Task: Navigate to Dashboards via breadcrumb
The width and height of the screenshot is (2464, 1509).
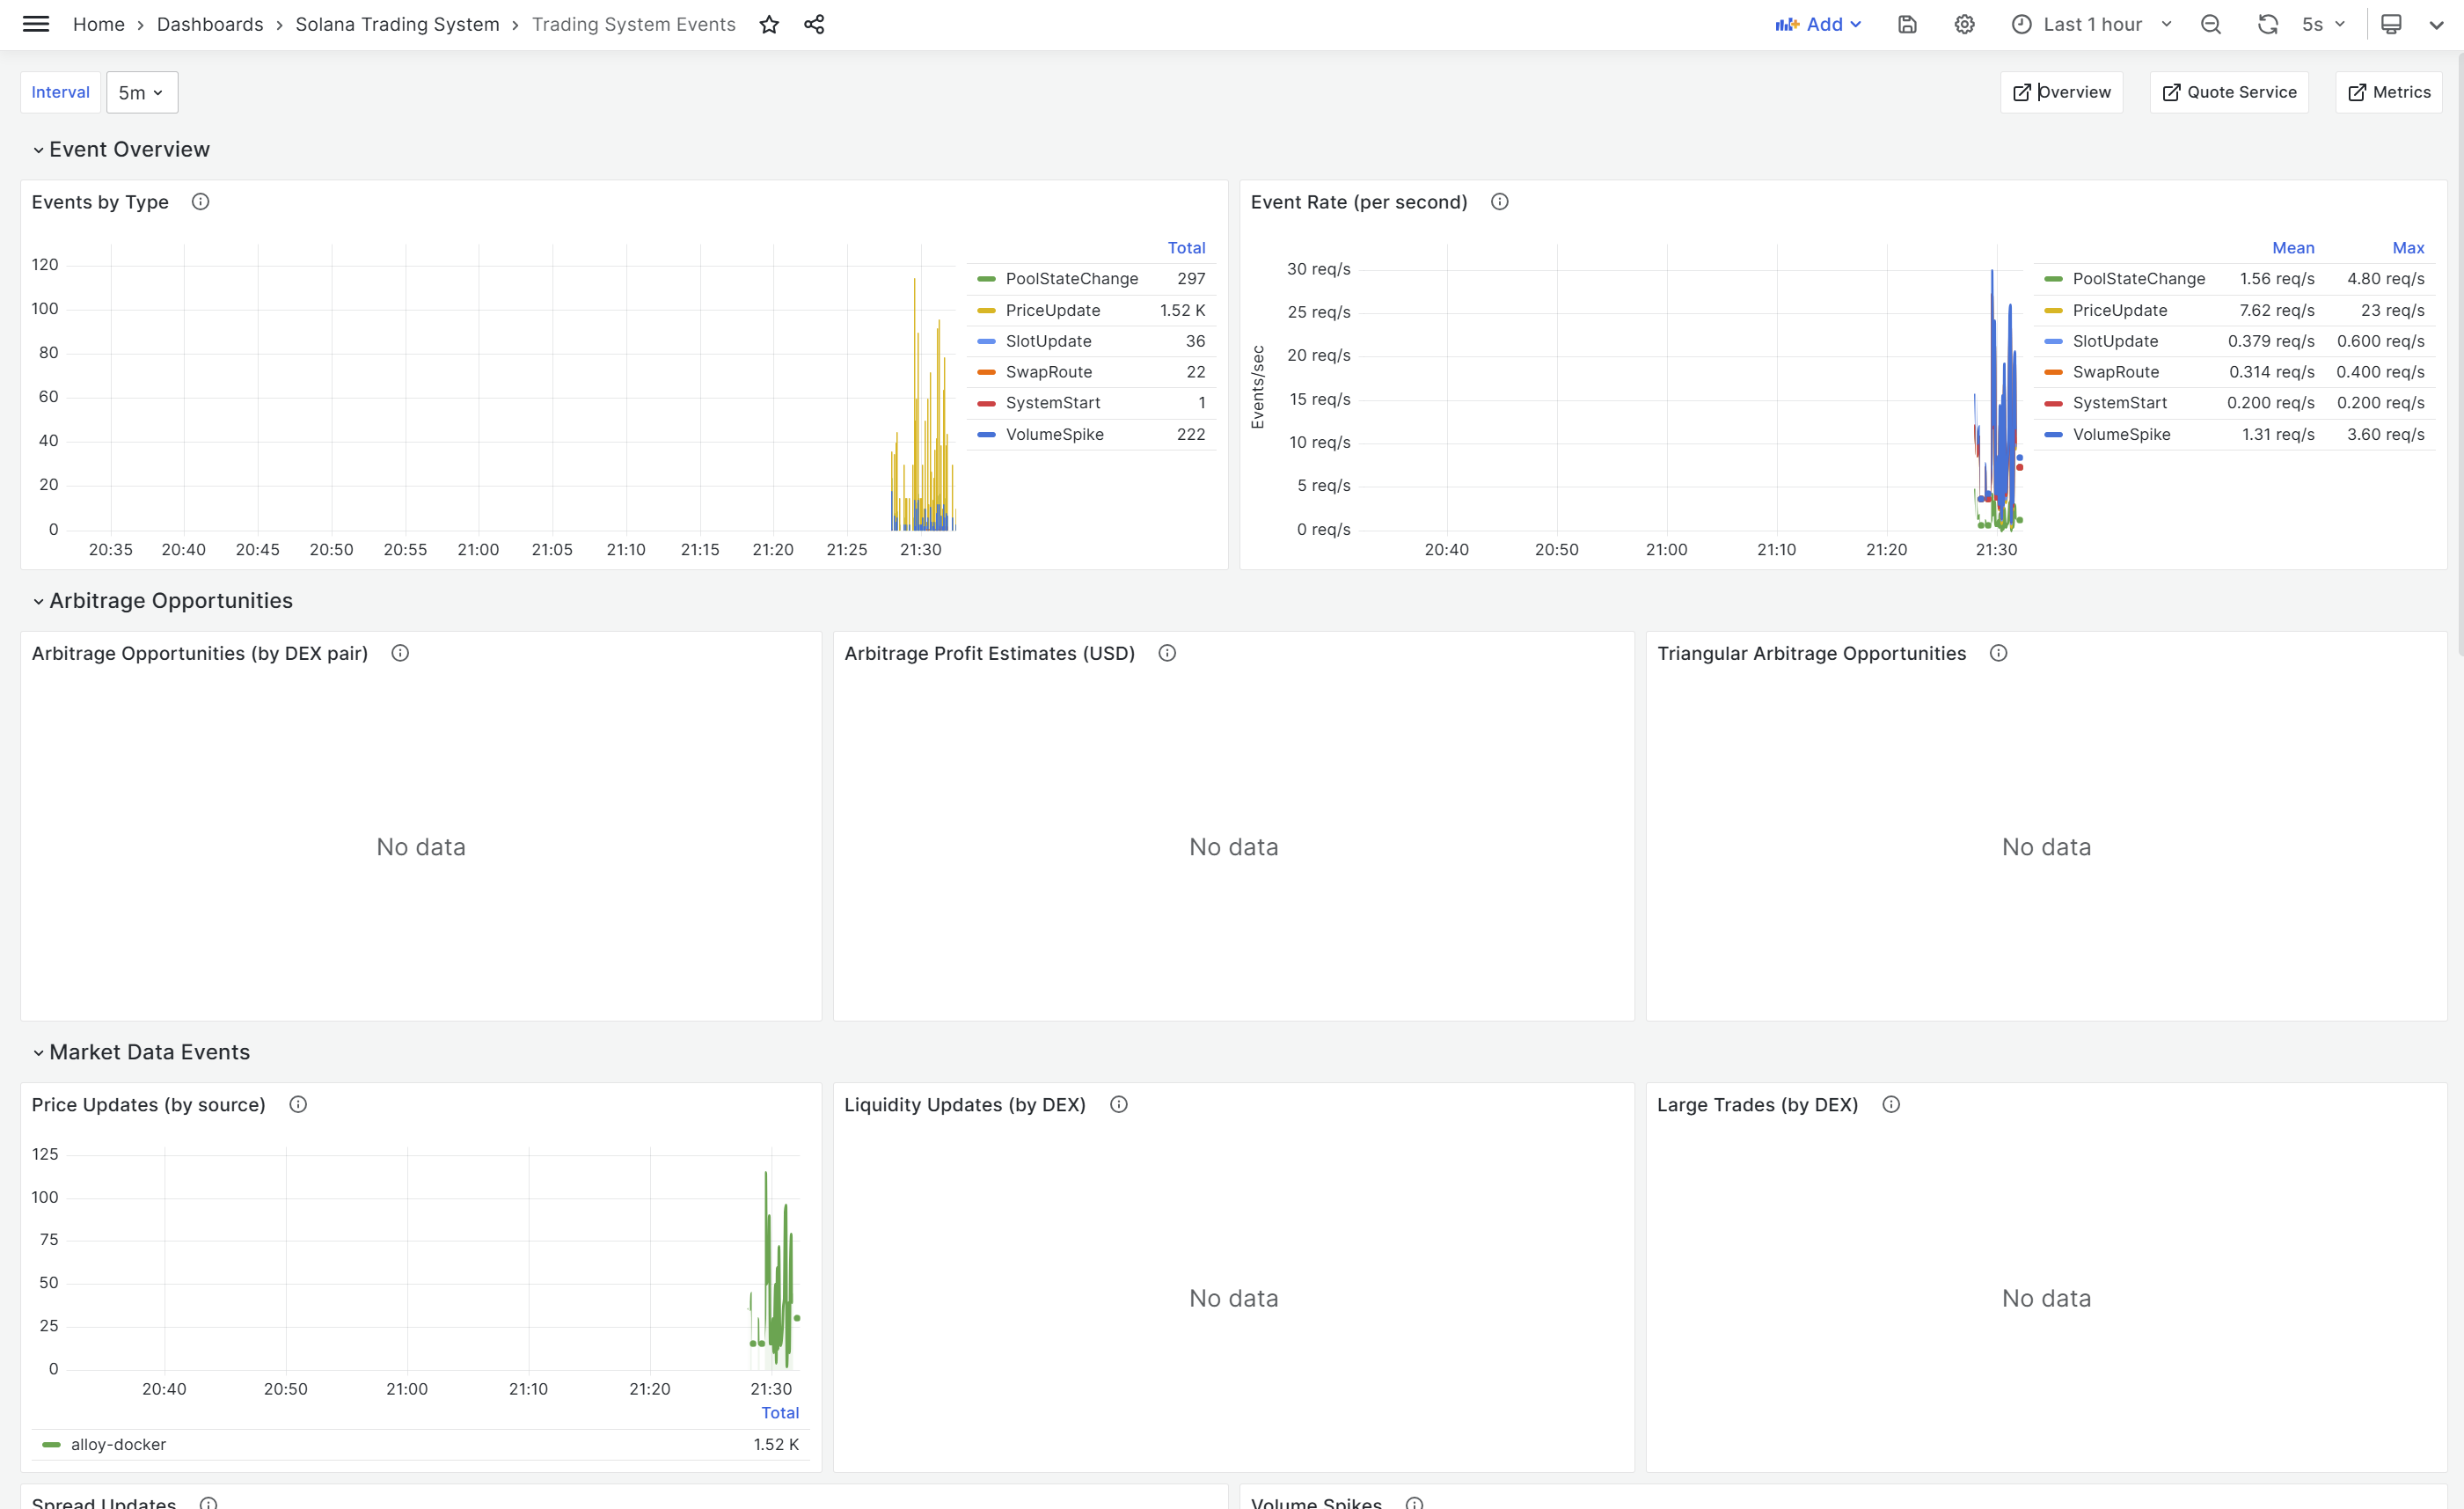Action: 210,24
